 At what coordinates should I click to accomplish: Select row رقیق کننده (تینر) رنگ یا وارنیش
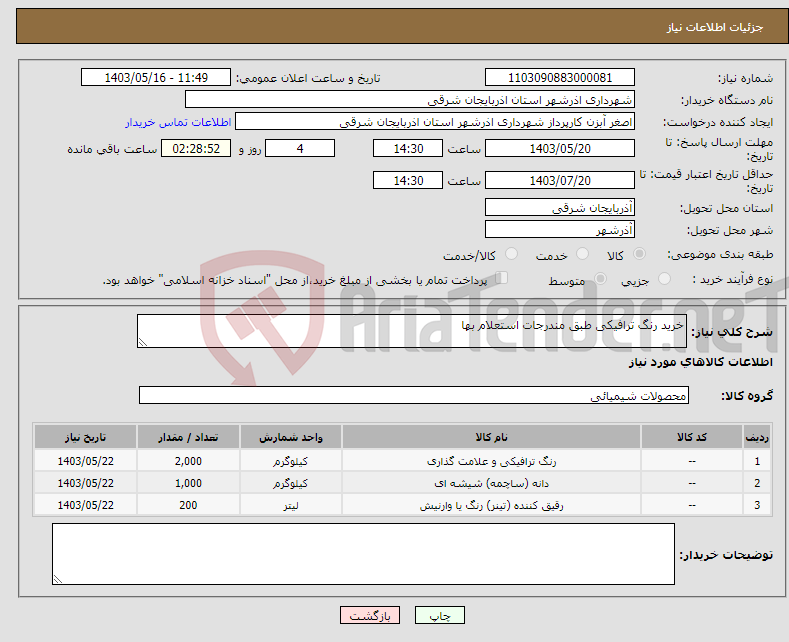pos(402,505)
